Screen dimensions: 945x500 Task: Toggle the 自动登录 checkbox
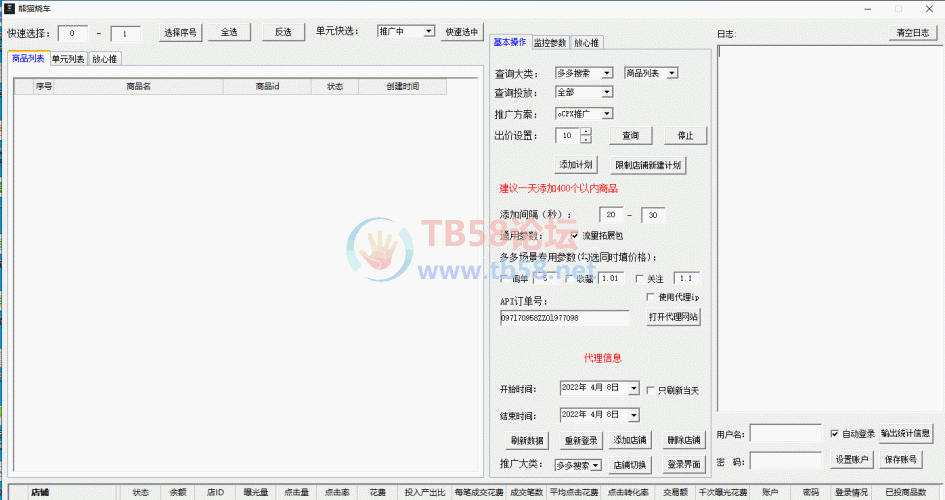[835, 434]
